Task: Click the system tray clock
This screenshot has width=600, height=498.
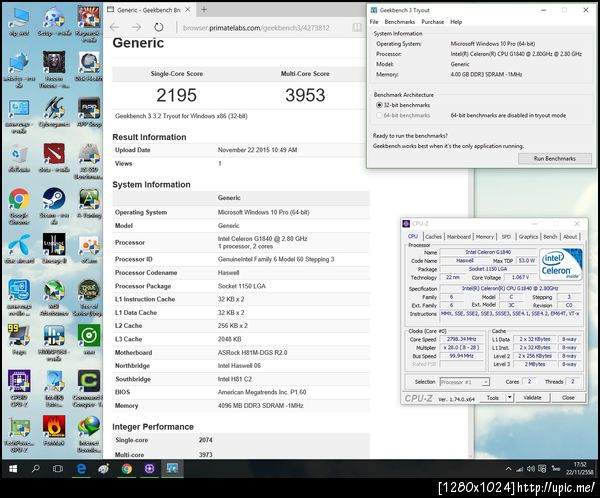Action: click(580, 469)
